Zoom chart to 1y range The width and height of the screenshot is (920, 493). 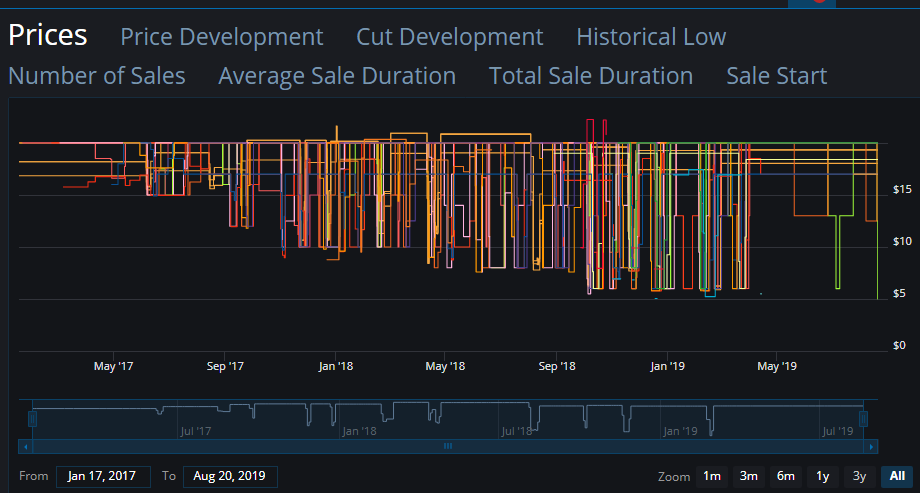point(822,476)
